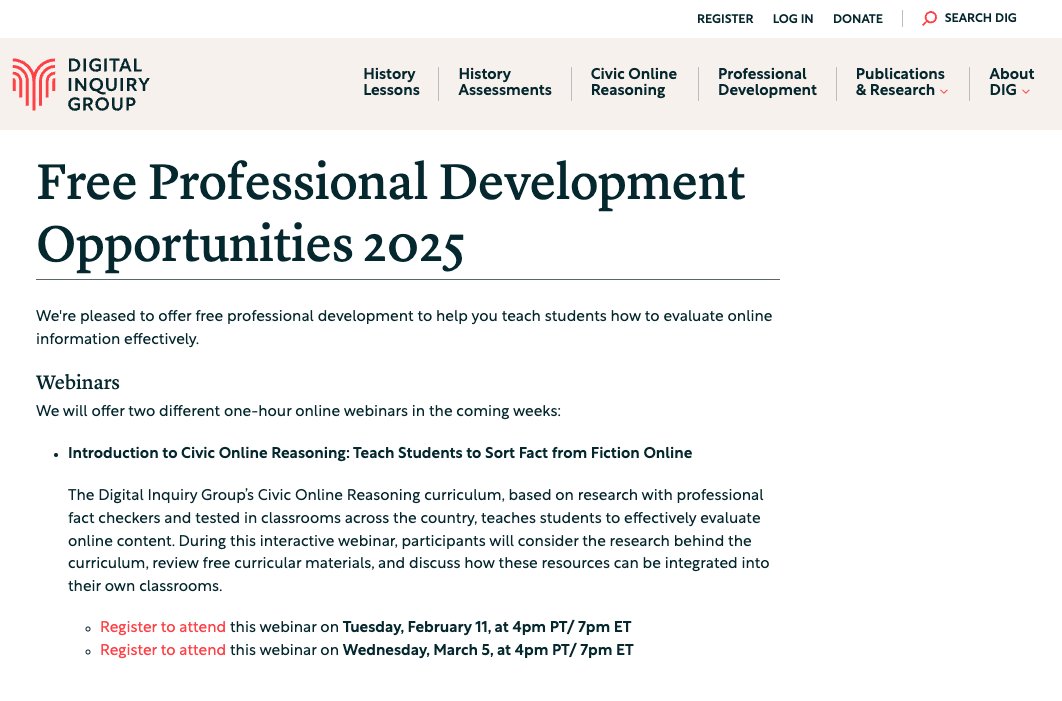This screenshot has height=701, width=1062.
Task: Click the REGISTER link at top
Action: pyautogui.click(x=725, y=19)
